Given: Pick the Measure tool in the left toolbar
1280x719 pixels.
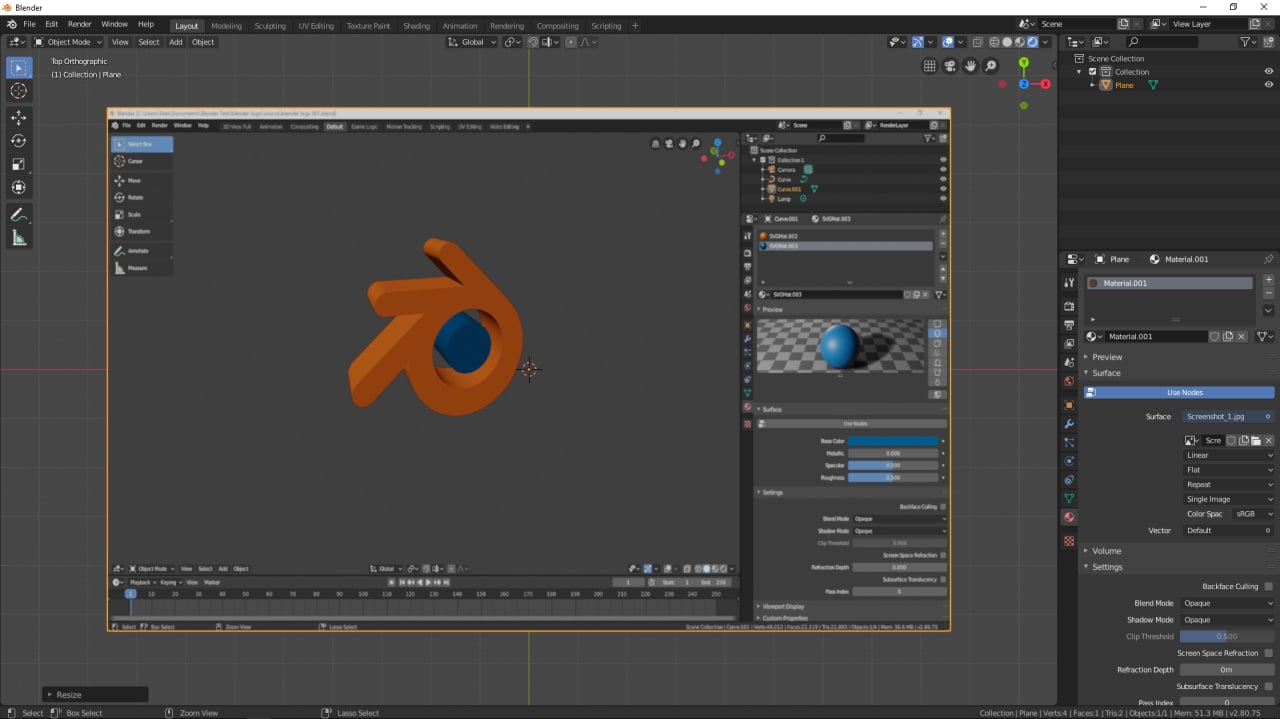Looking at the screenshot, I should [19, 238].
